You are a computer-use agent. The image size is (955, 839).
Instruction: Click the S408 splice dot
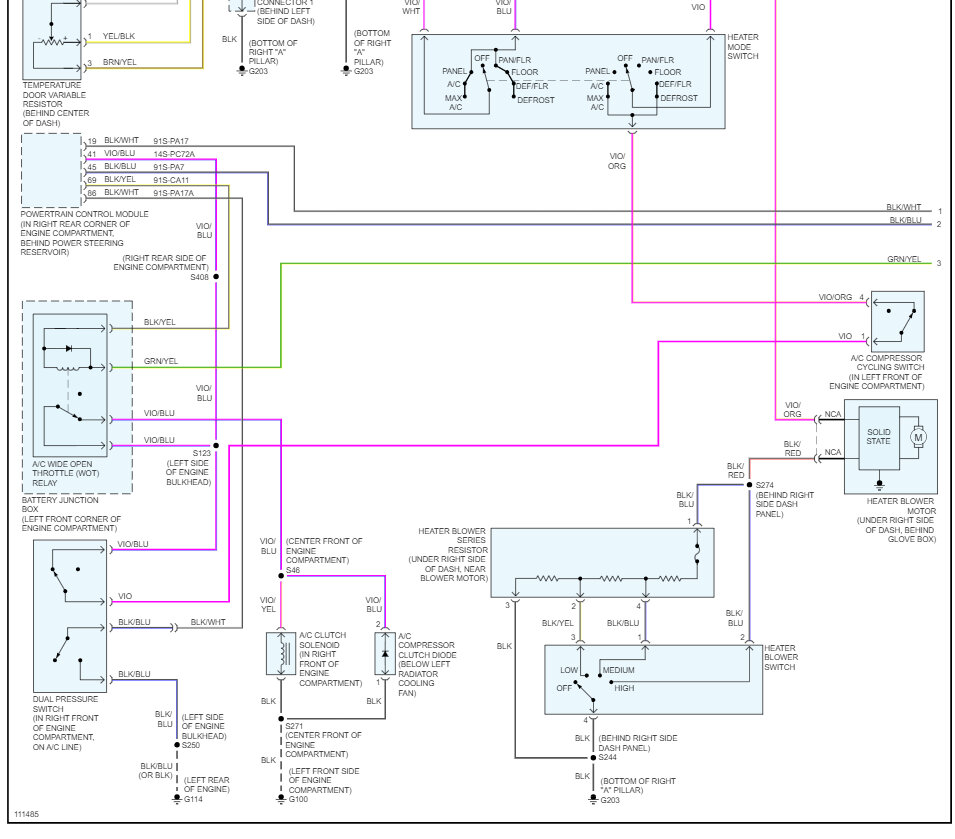tap(216, 276)
